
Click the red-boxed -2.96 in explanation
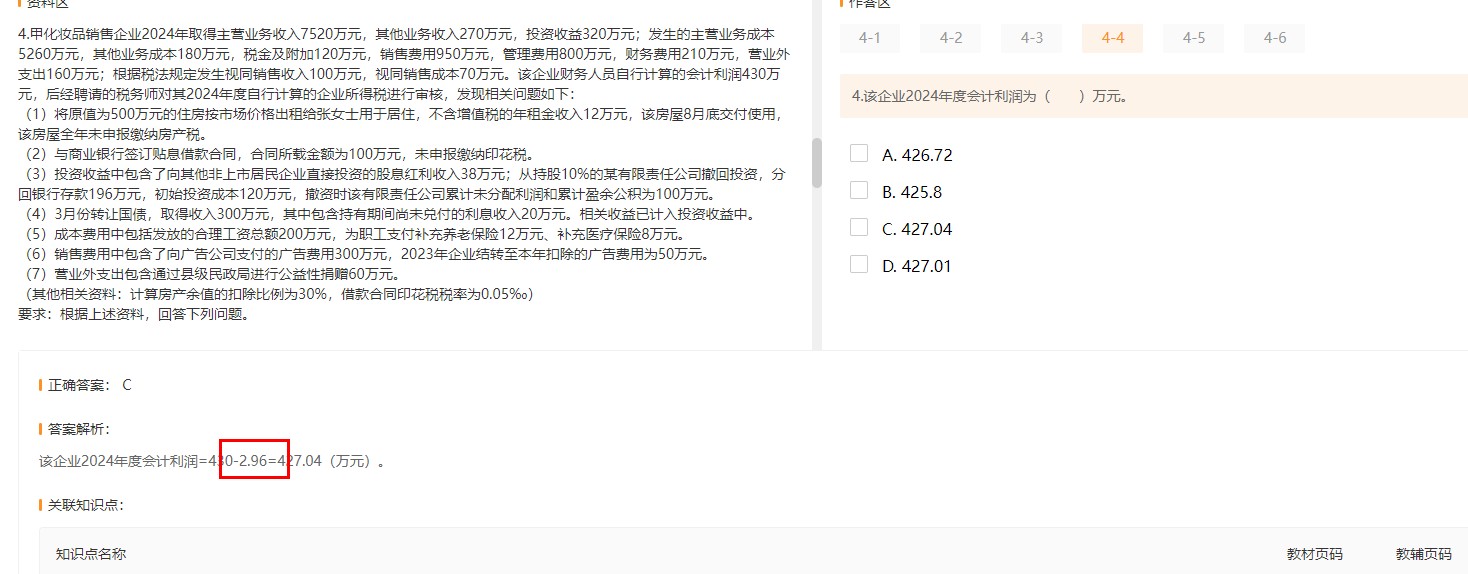[254, 461]
